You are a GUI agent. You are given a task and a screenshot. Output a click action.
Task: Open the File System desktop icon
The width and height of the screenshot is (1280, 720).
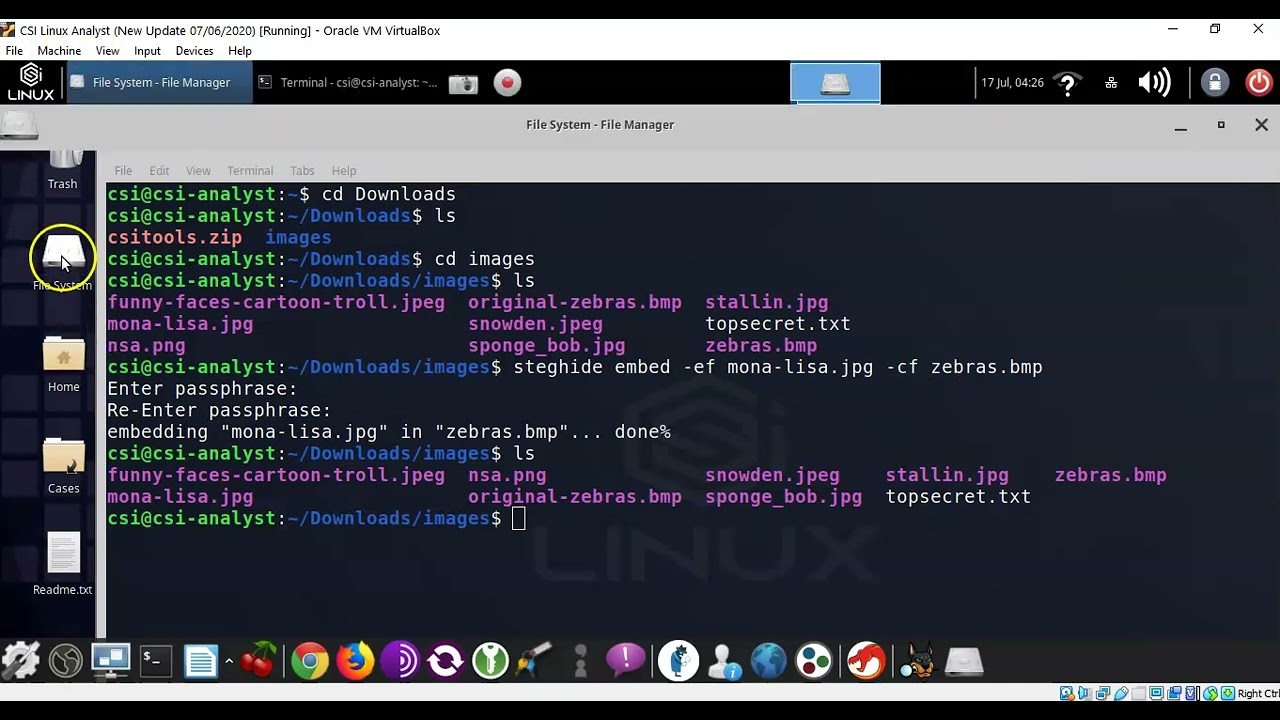(x=63, y=262)
